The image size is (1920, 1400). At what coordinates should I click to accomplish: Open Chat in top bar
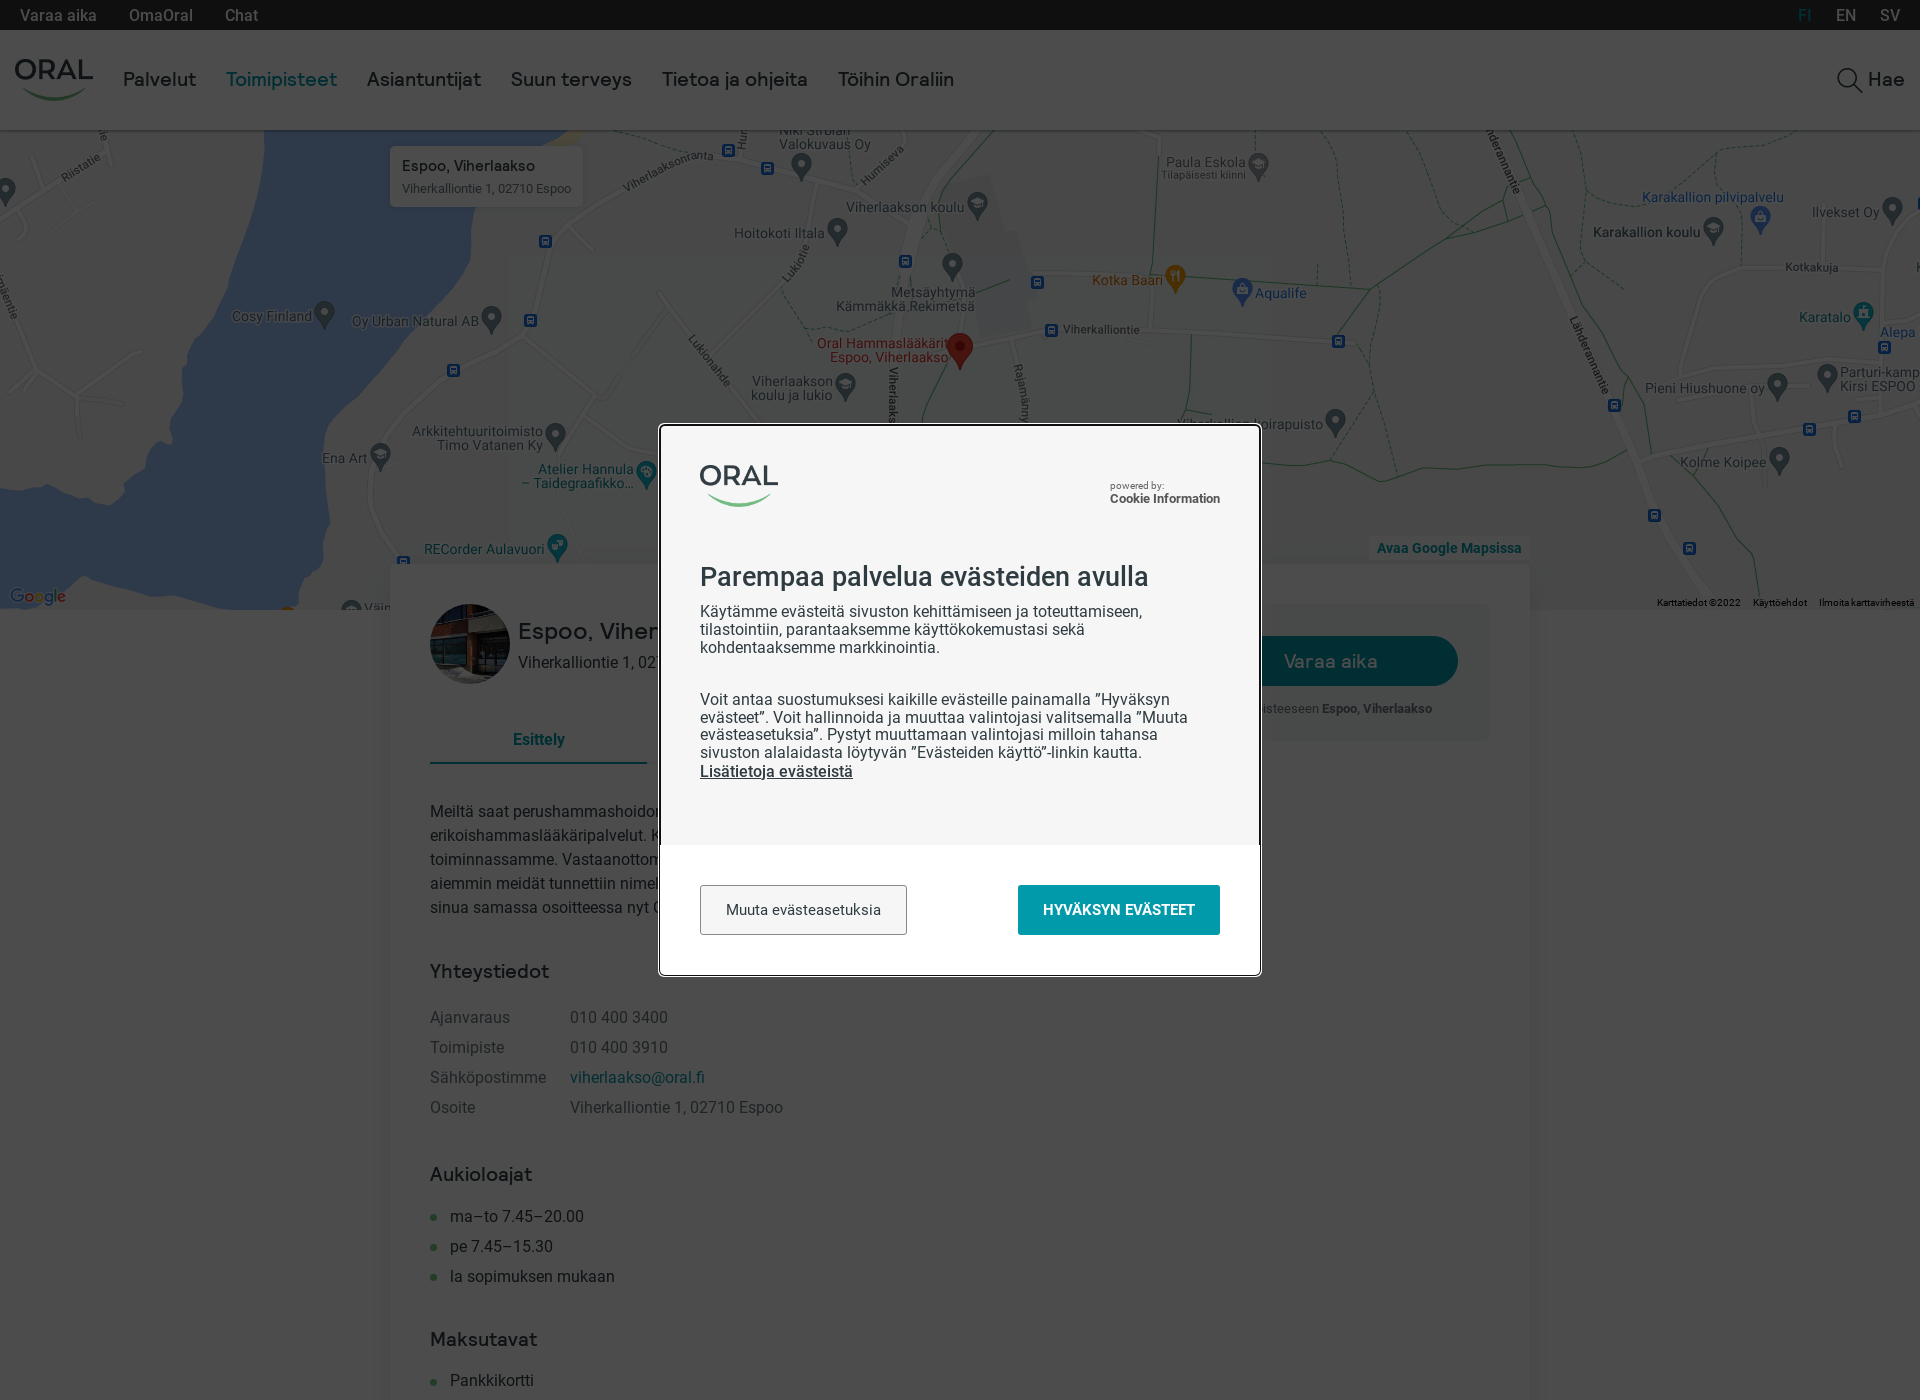pyautogui.click(x=241, y=15)
